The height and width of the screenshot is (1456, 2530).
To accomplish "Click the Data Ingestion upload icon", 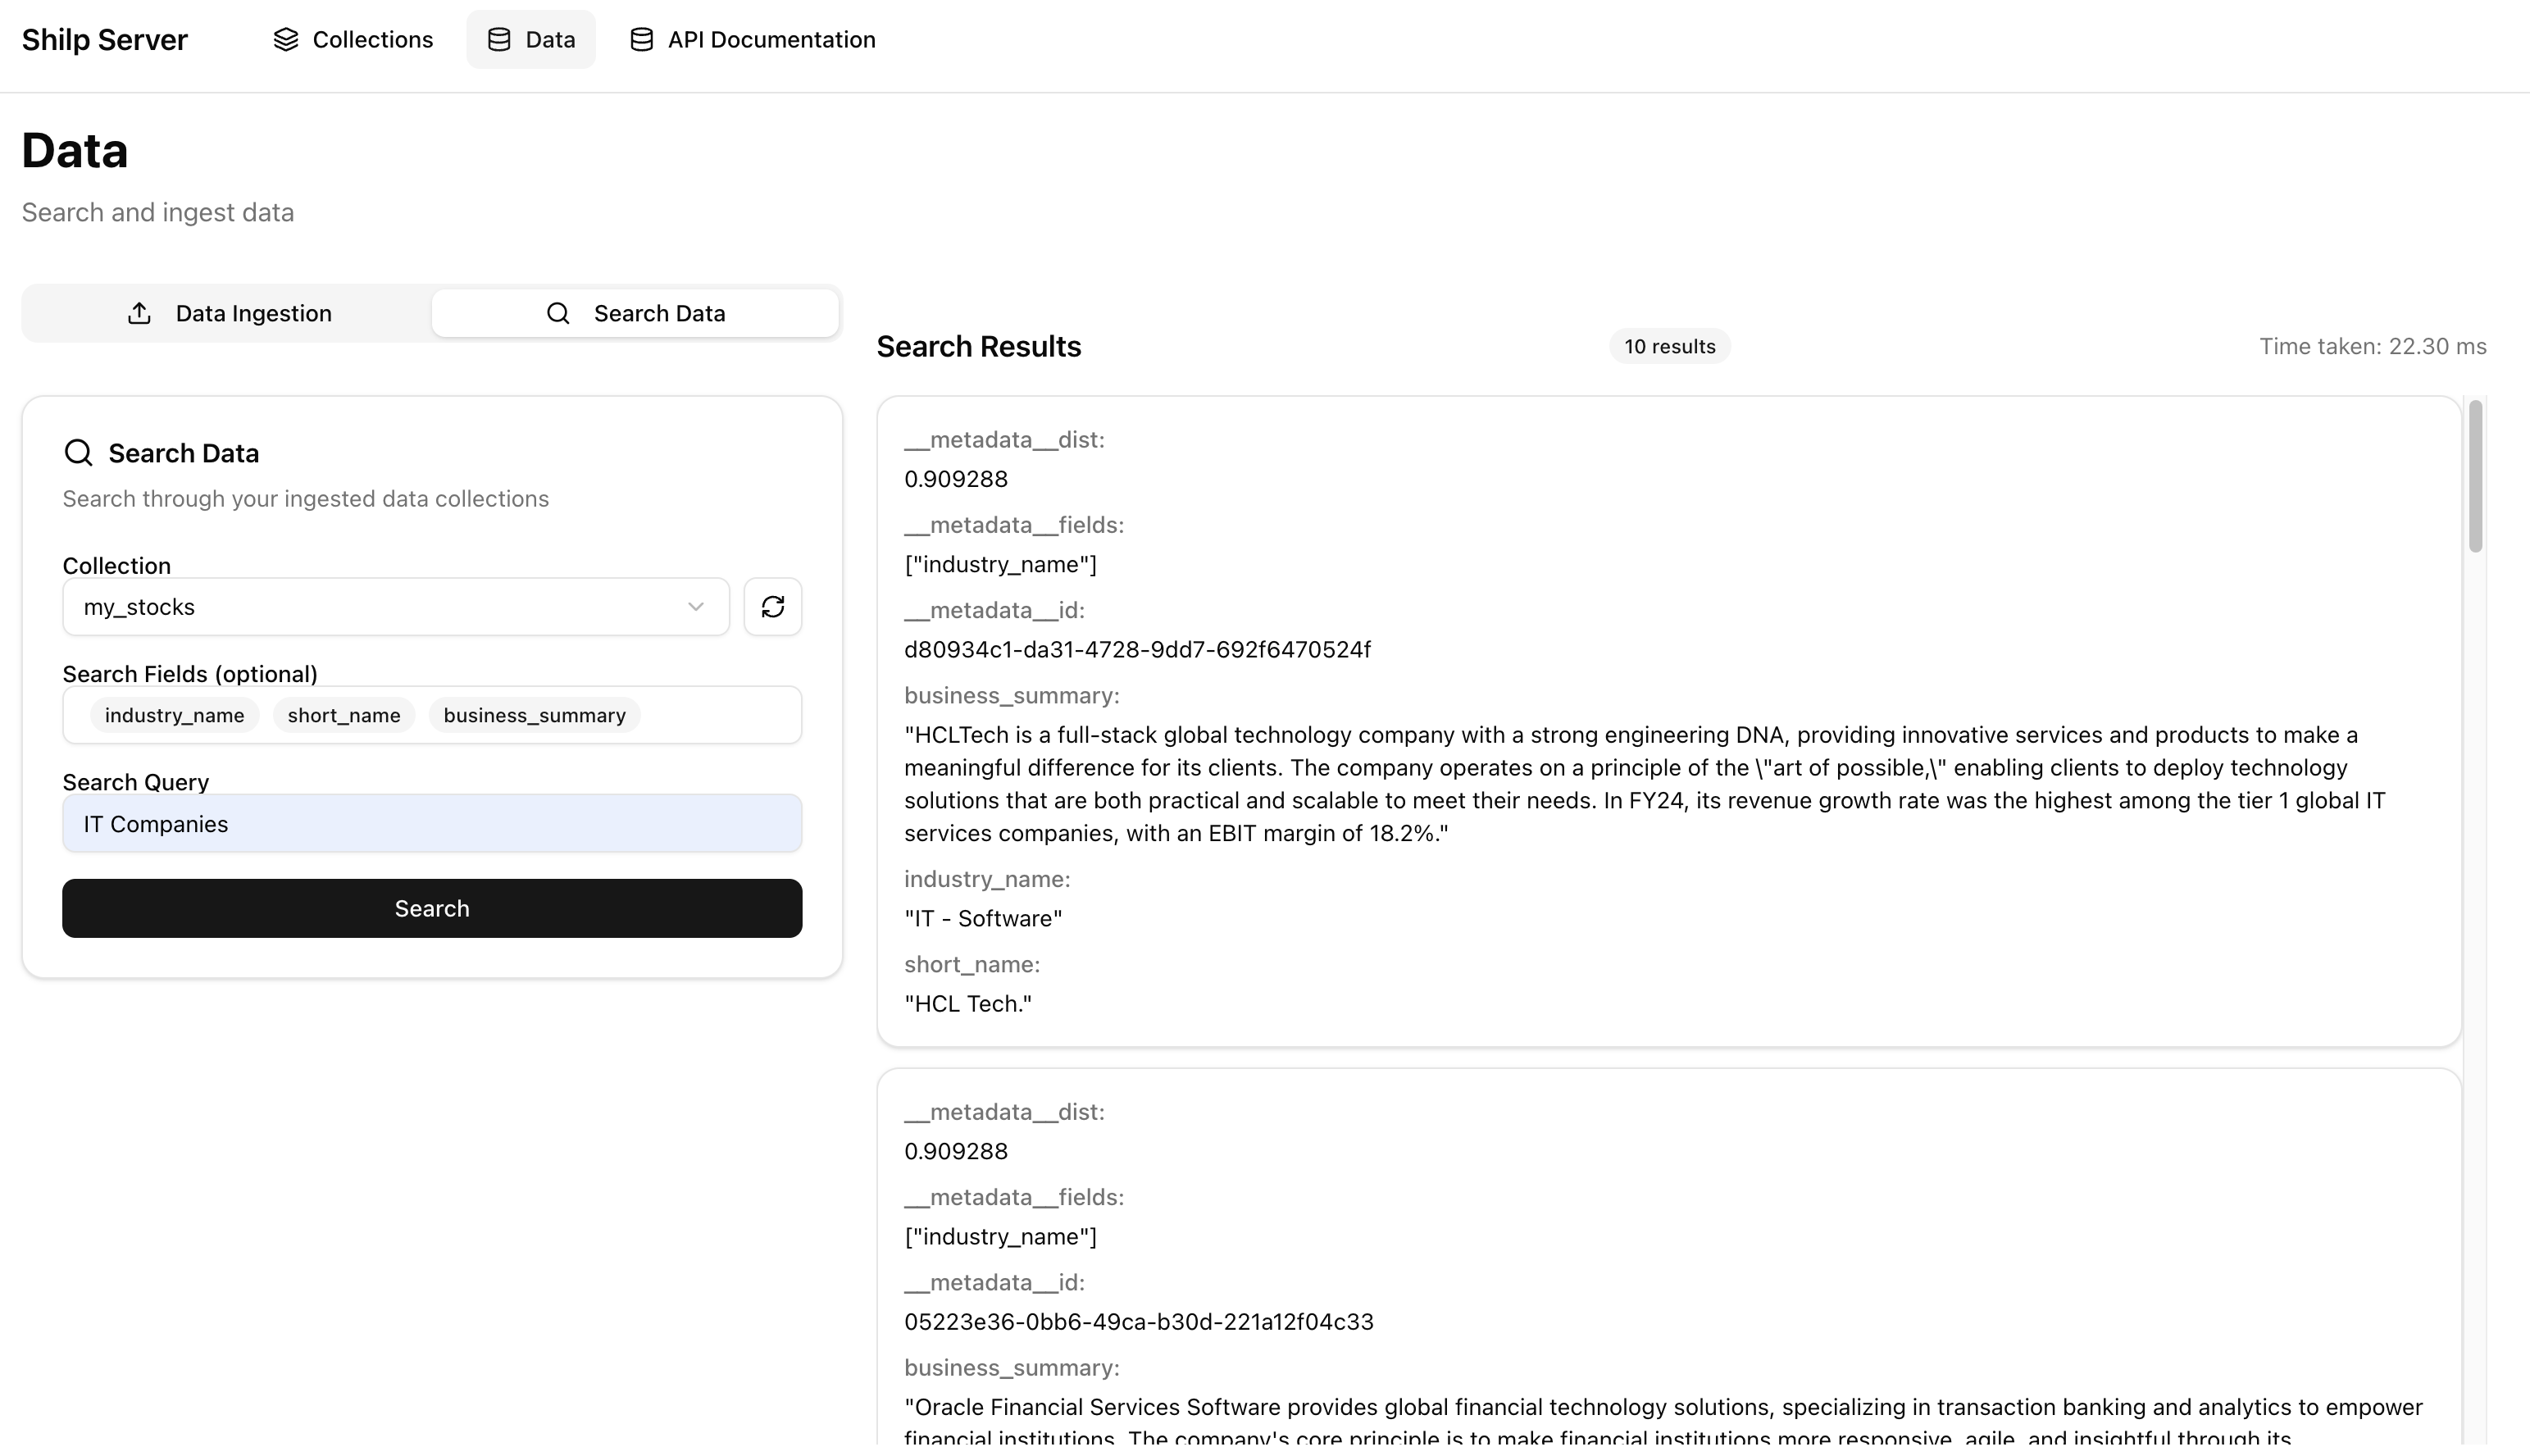I will [x=140, y=313].
